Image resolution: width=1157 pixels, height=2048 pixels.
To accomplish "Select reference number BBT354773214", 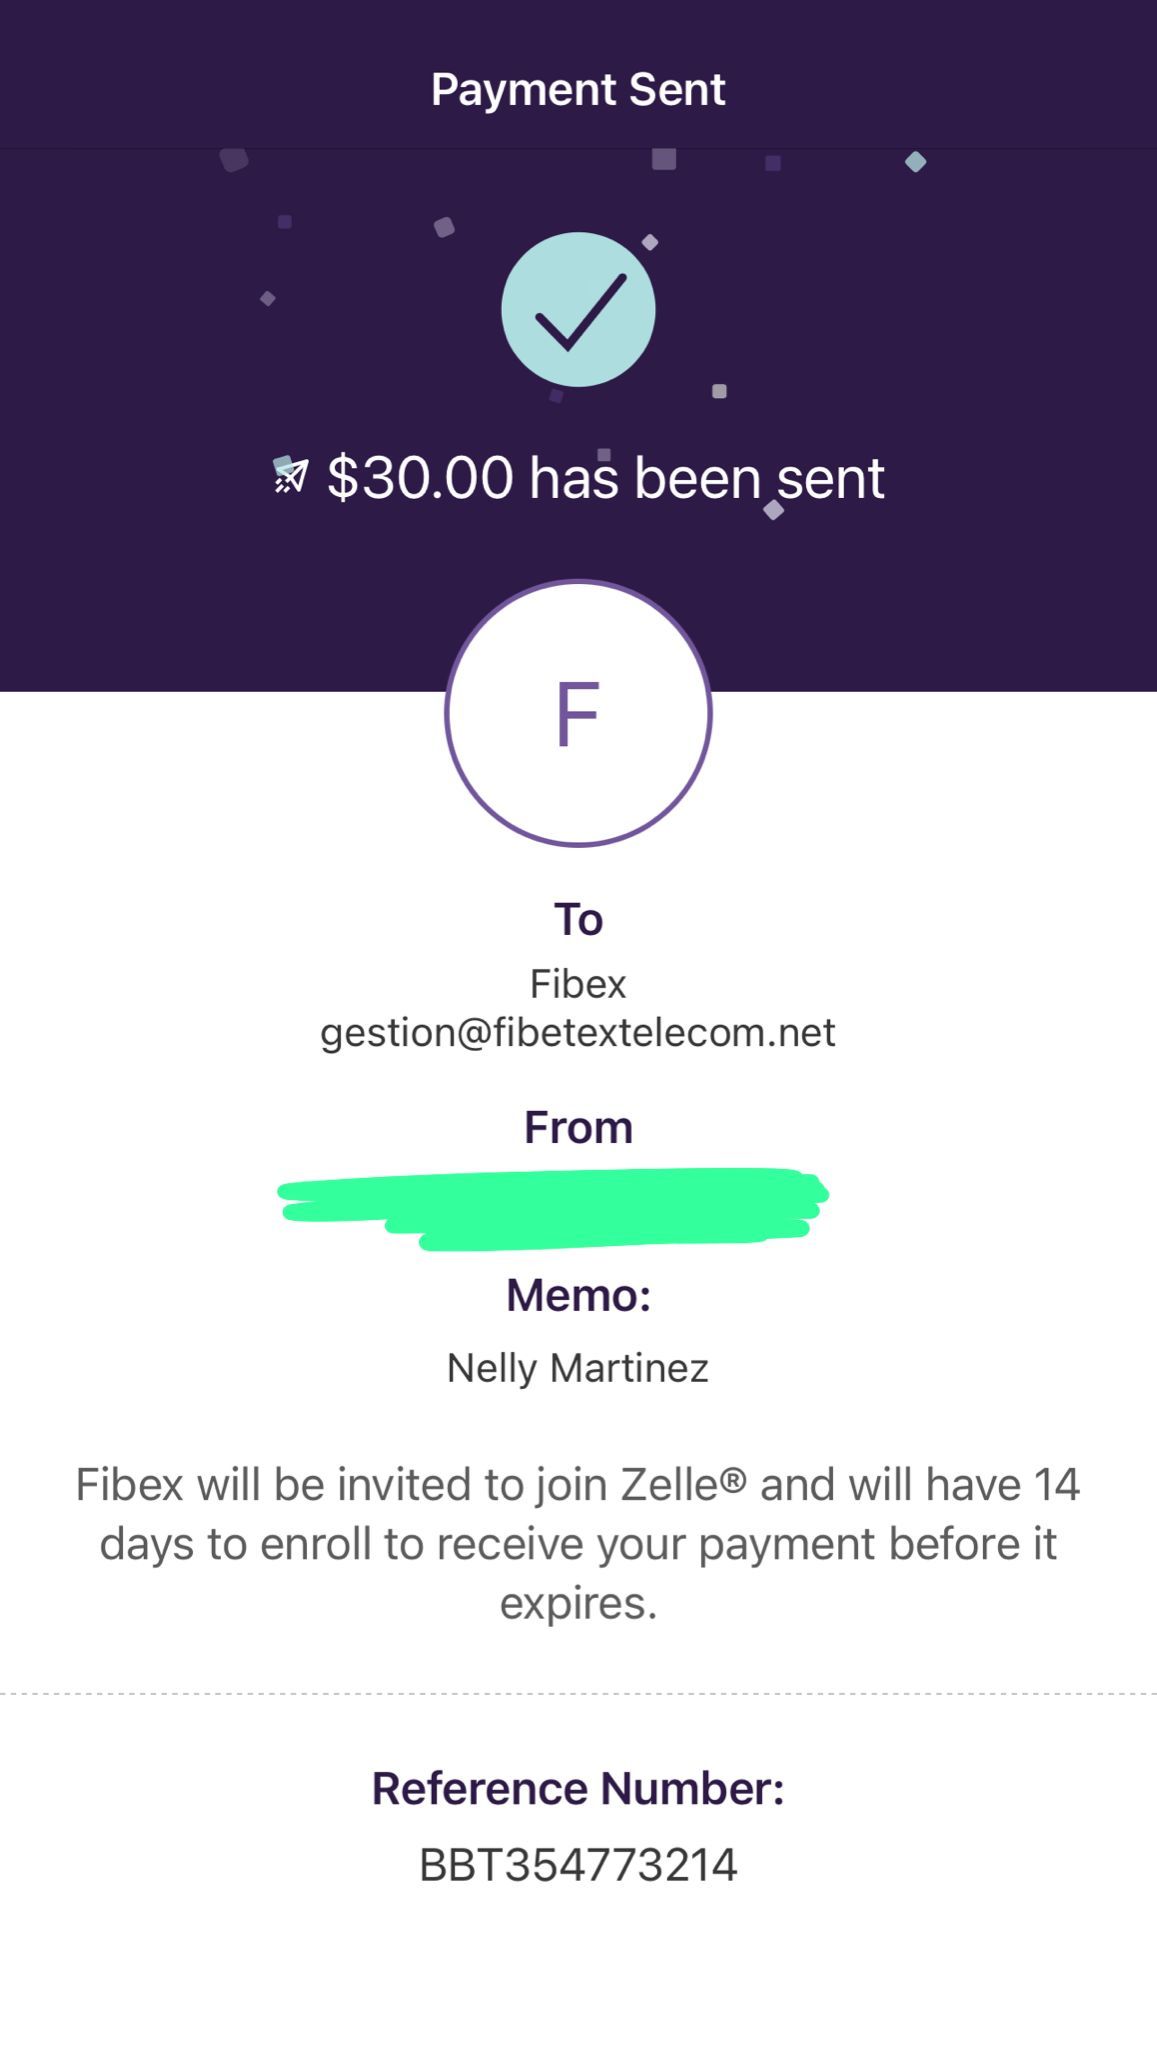I will [x=578, y=1865].
